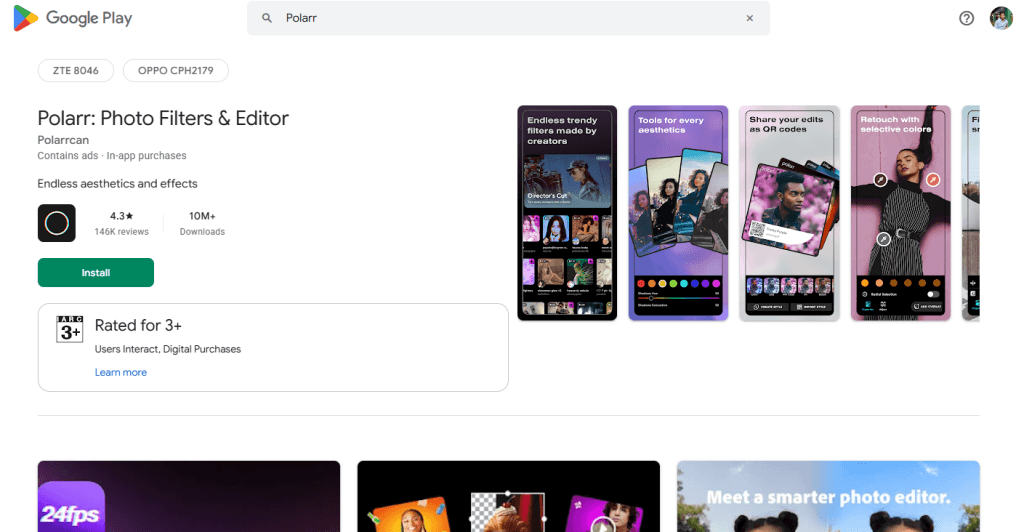
Task: Click the black Polarr app icon
Action: (57, 223)
